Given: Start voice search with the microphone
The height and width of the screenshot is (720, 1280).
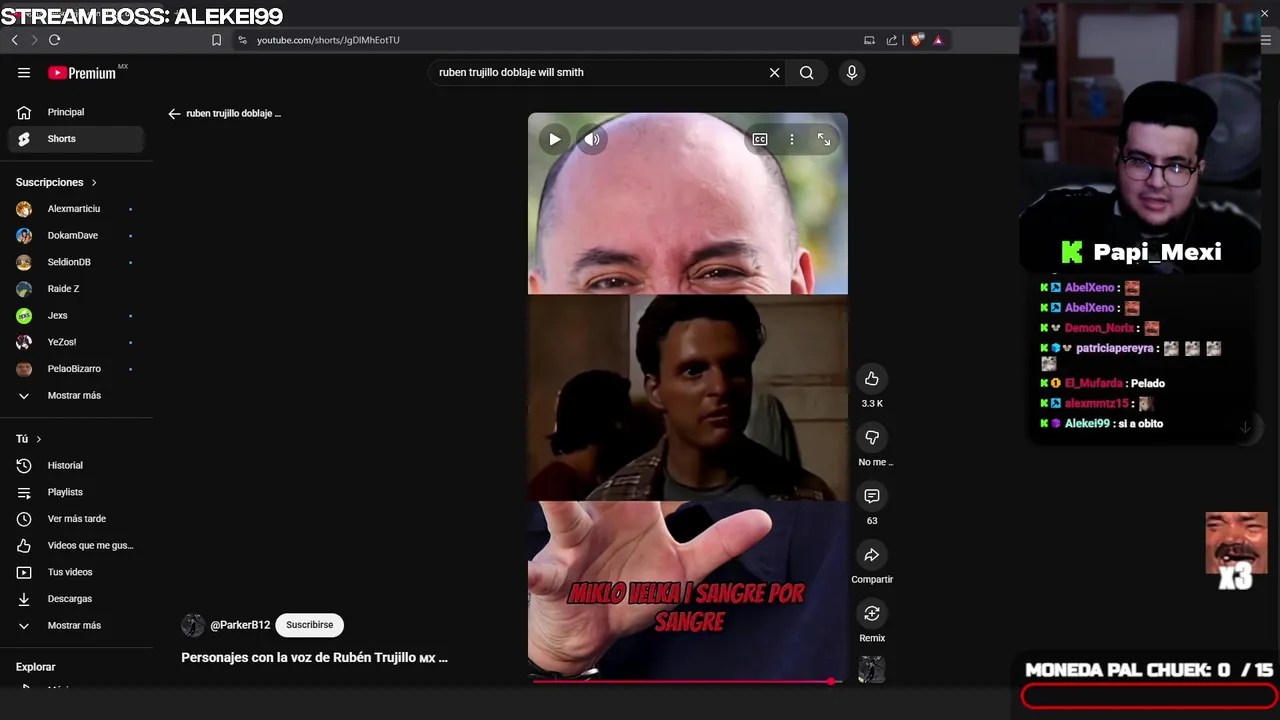Looking at the screenshot, I should [852, 72].
